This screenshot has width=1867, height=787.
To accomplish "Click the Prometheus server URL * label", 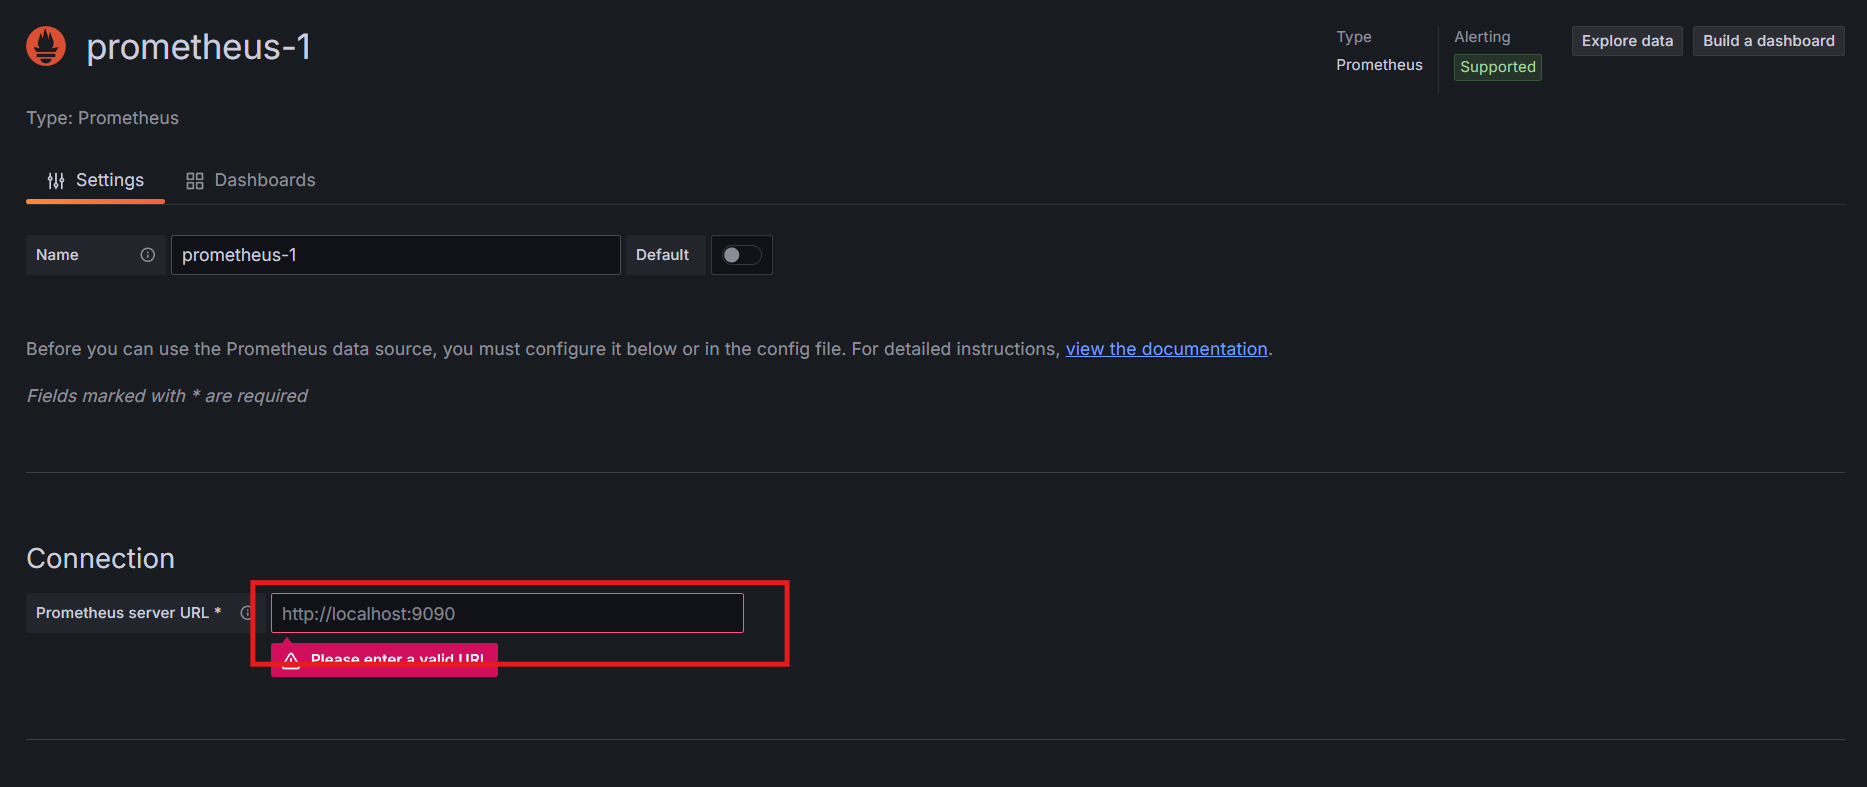I will pyautogui.click(x=128, y=613).
